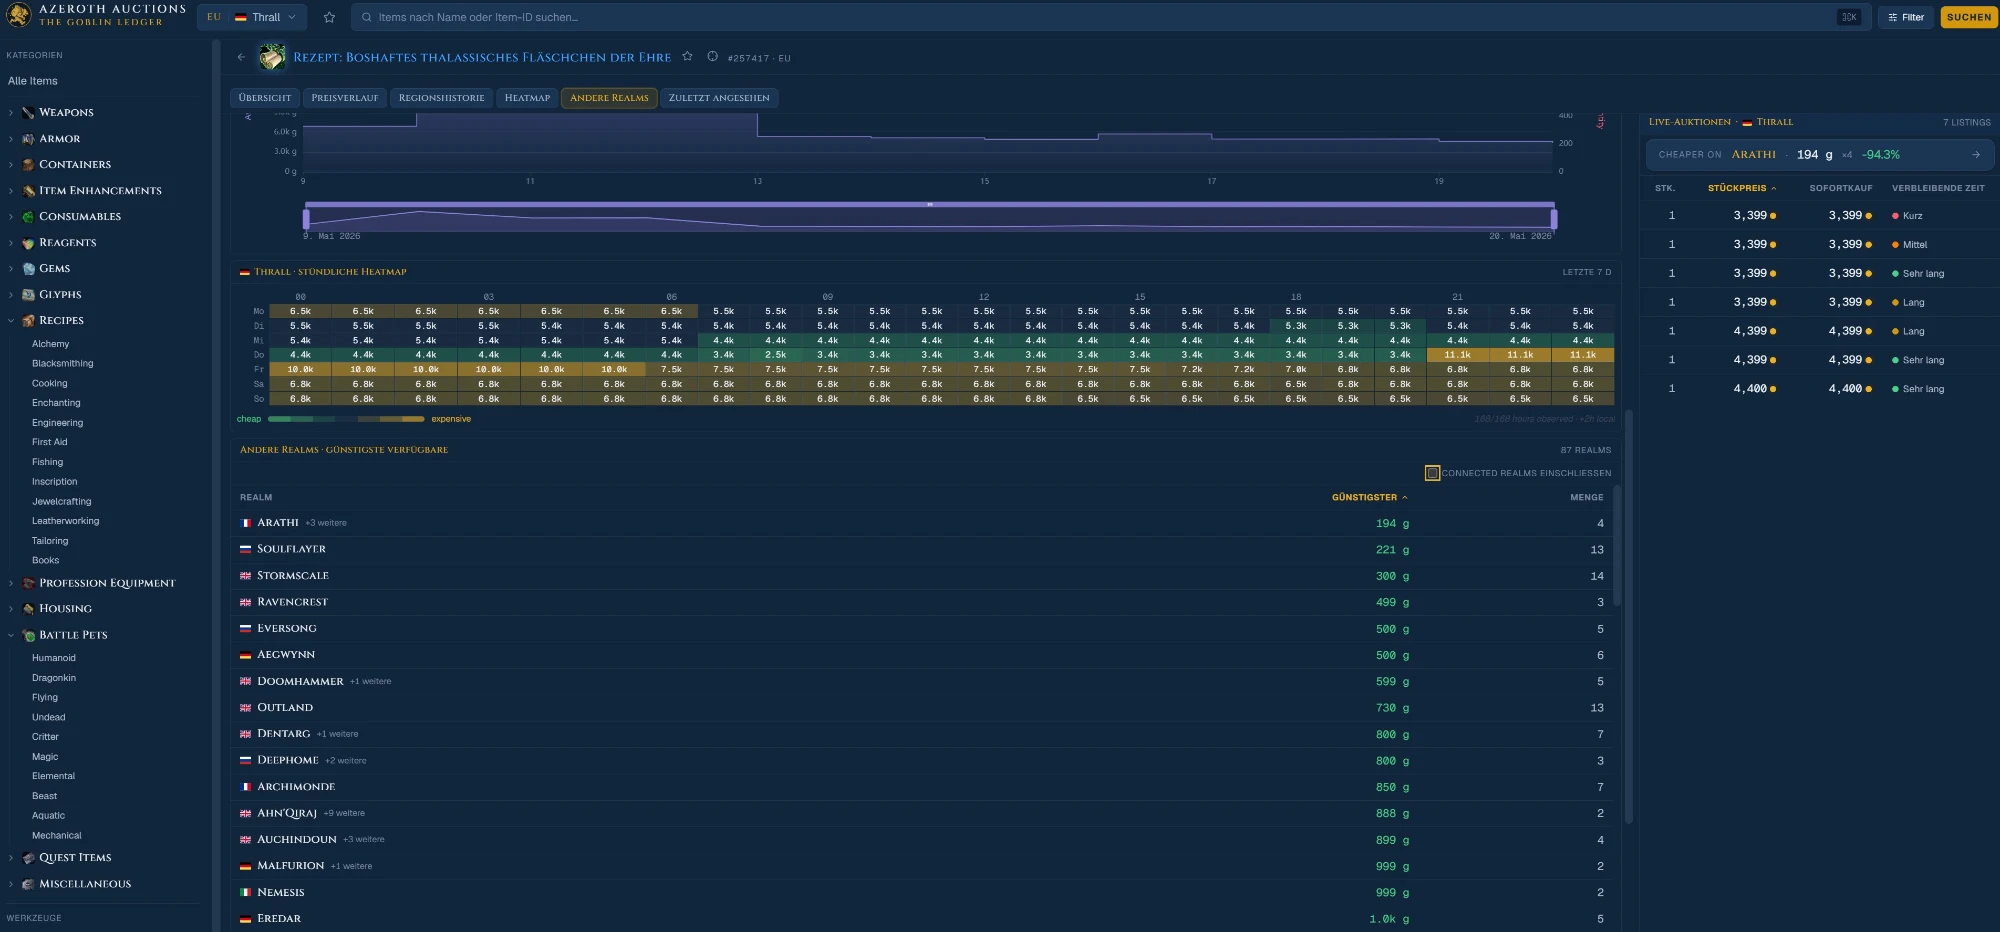
Task: Click the arrow icon in the Cheaper on Arathi banner
Action: click(x=1976, y=155)
